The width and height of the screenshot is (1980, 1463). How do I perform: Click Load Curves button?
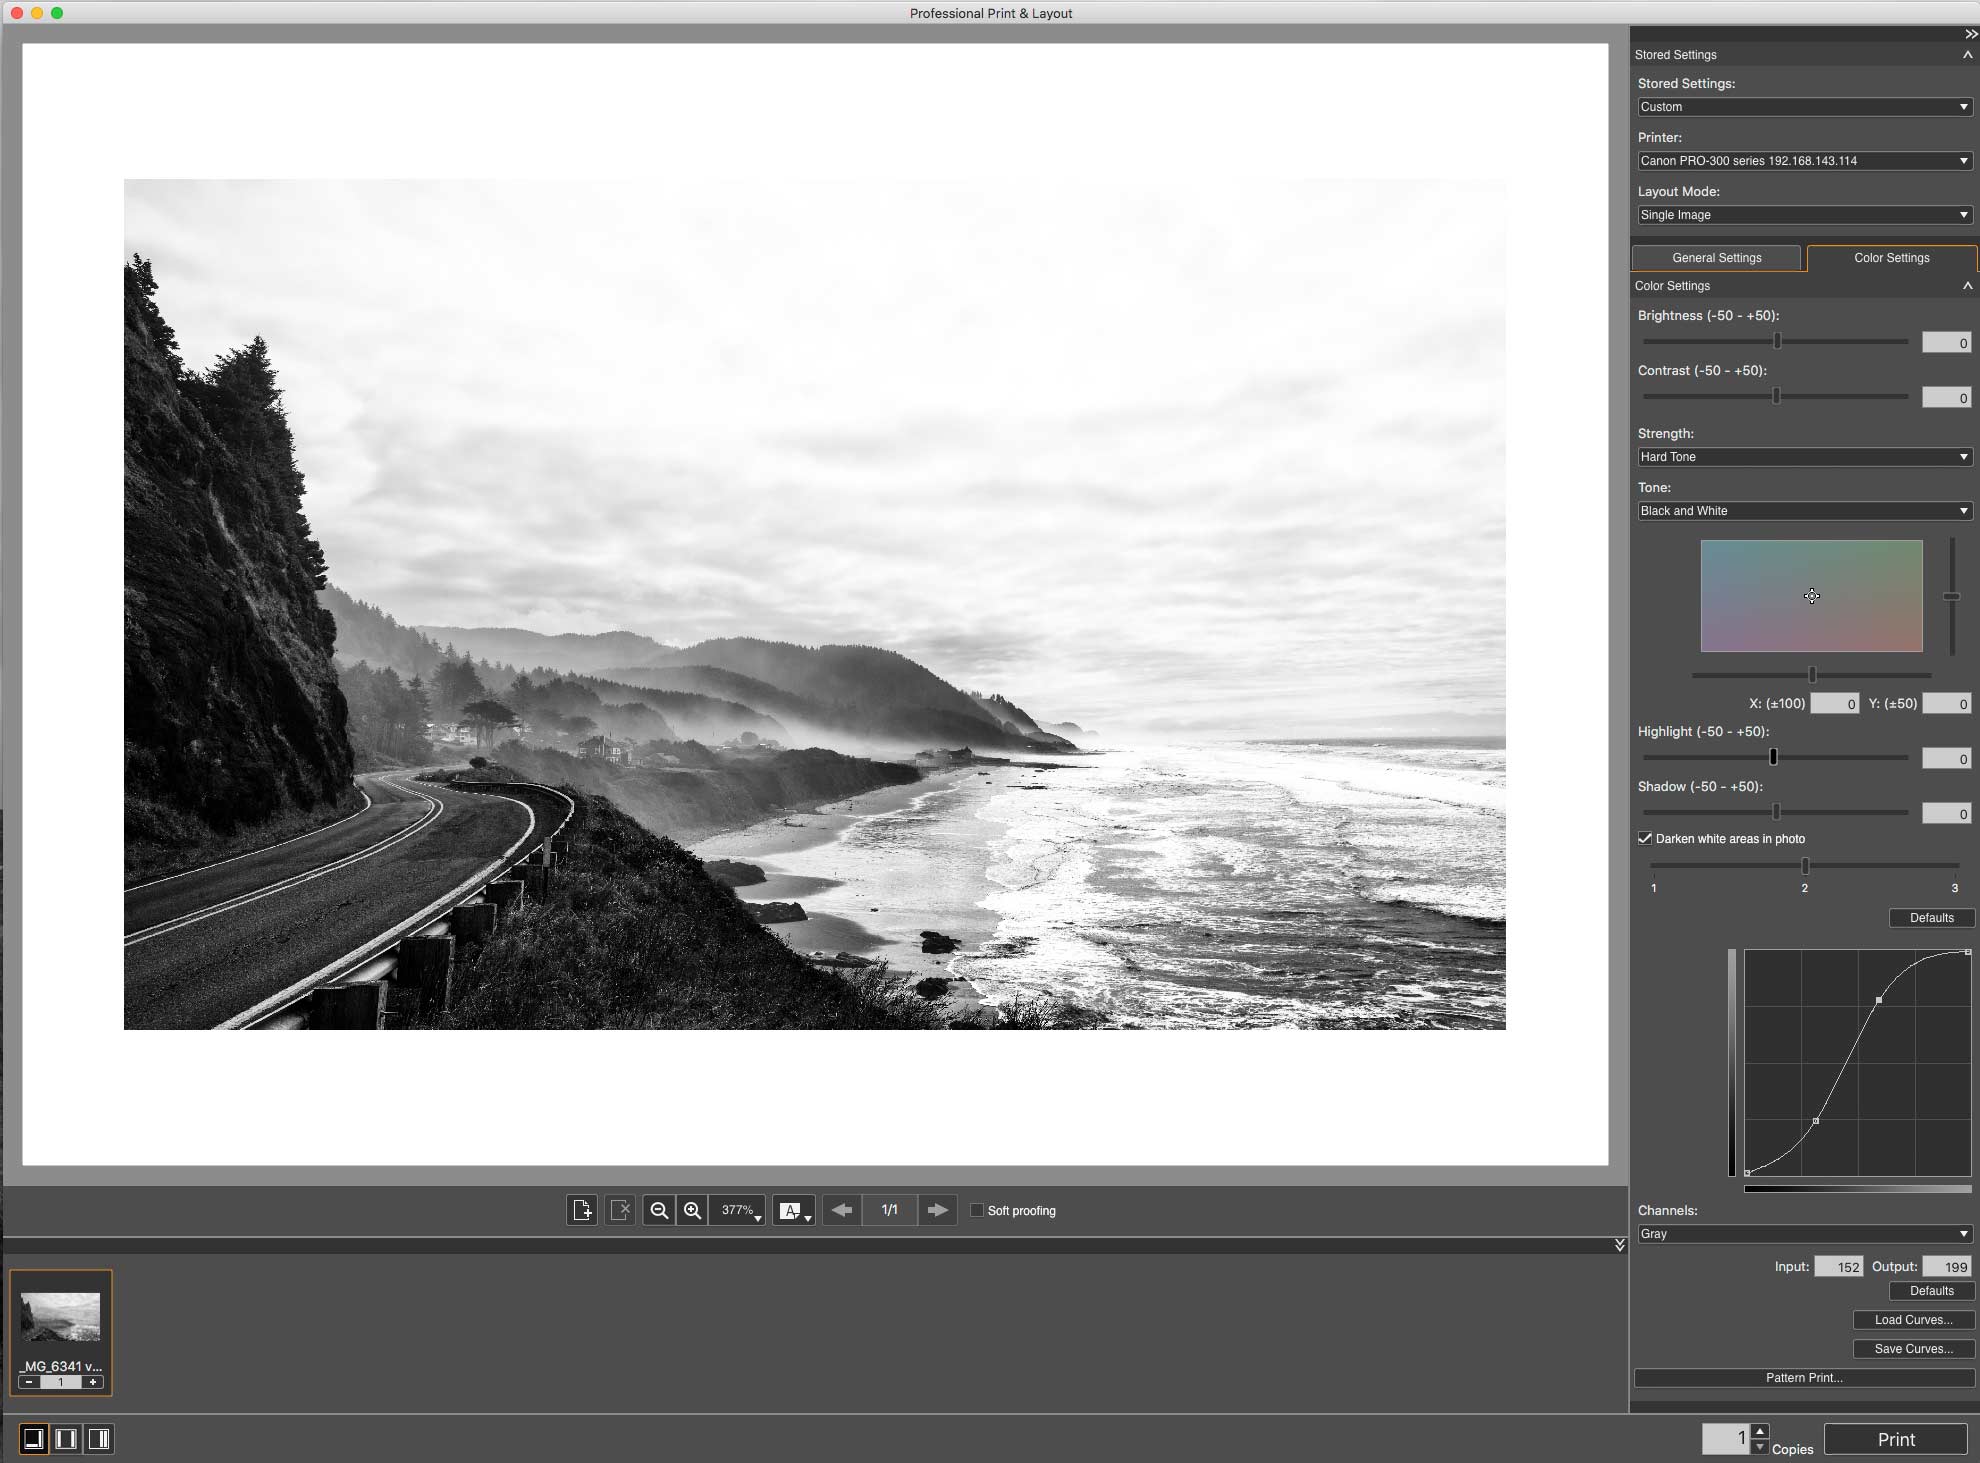[x=1913, y=1320]
